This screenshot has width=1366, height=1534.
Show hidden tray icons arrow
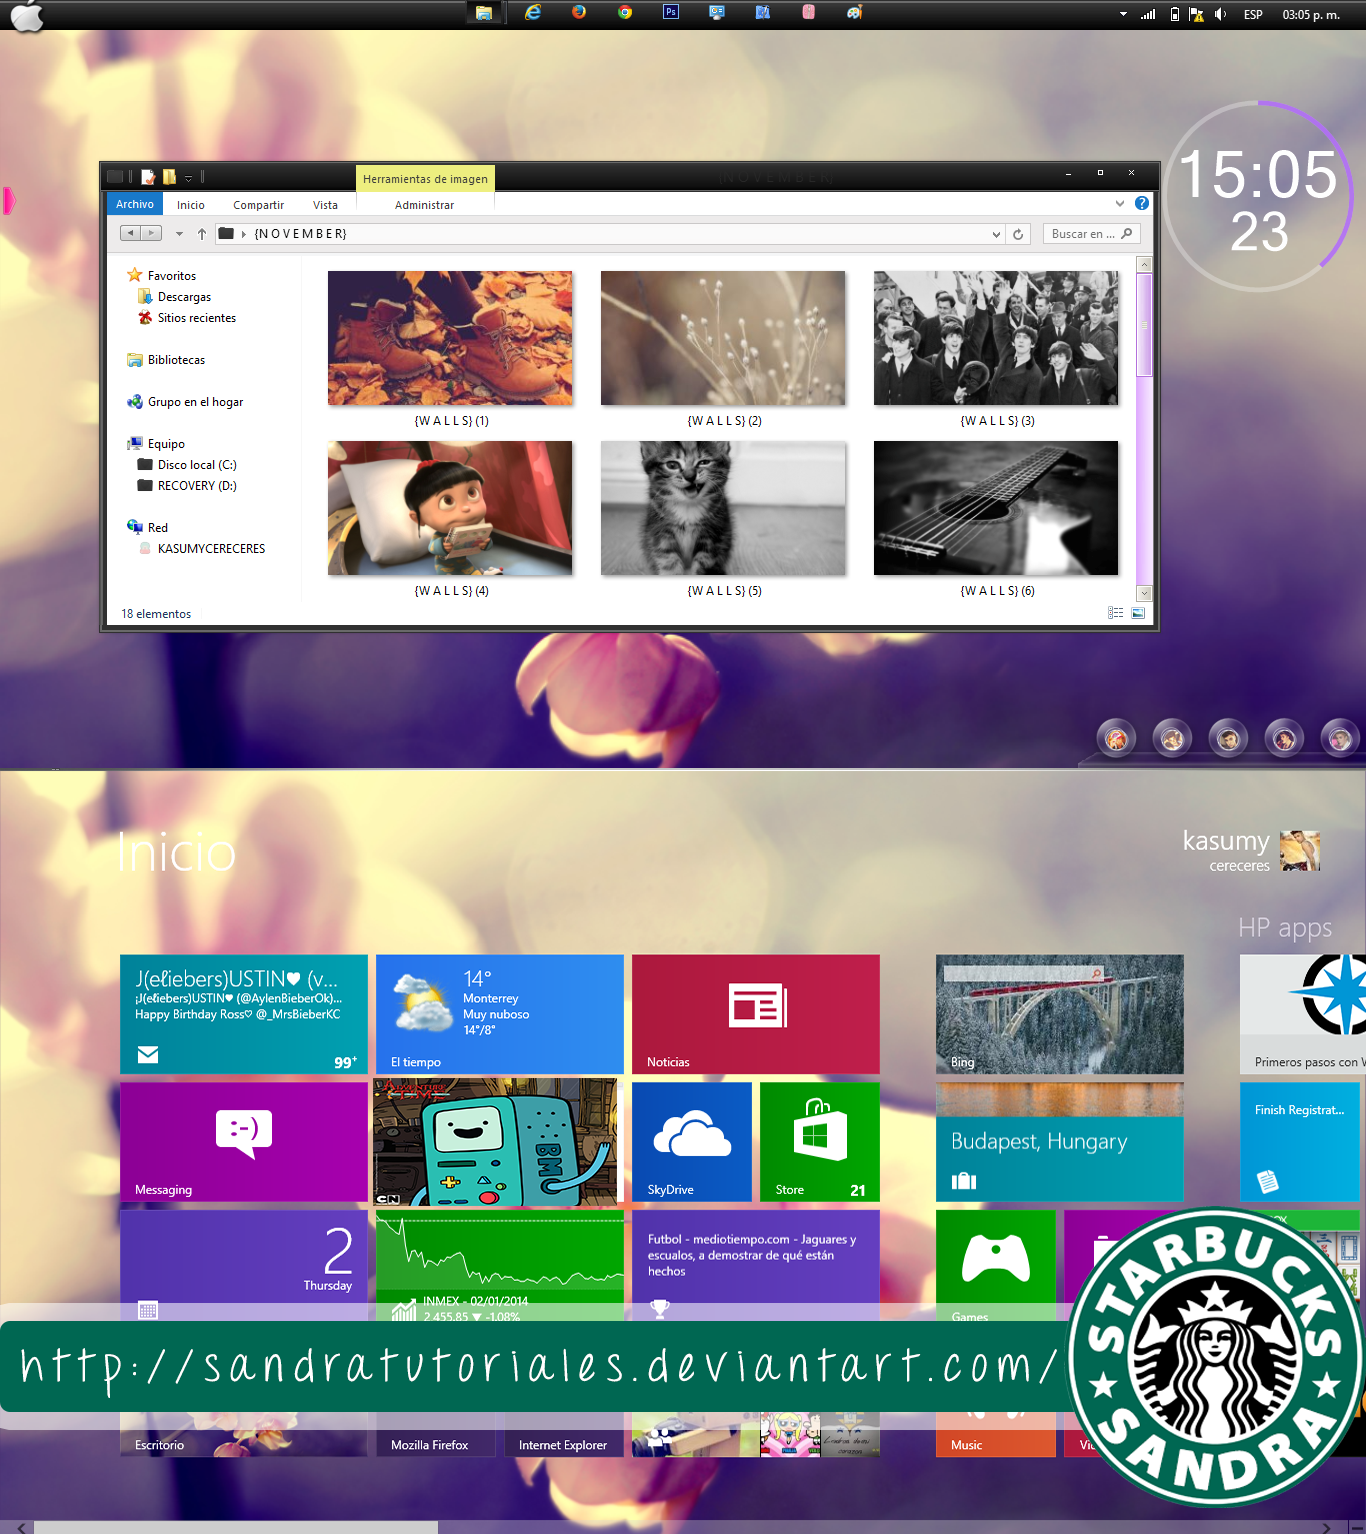(1123, 14)
